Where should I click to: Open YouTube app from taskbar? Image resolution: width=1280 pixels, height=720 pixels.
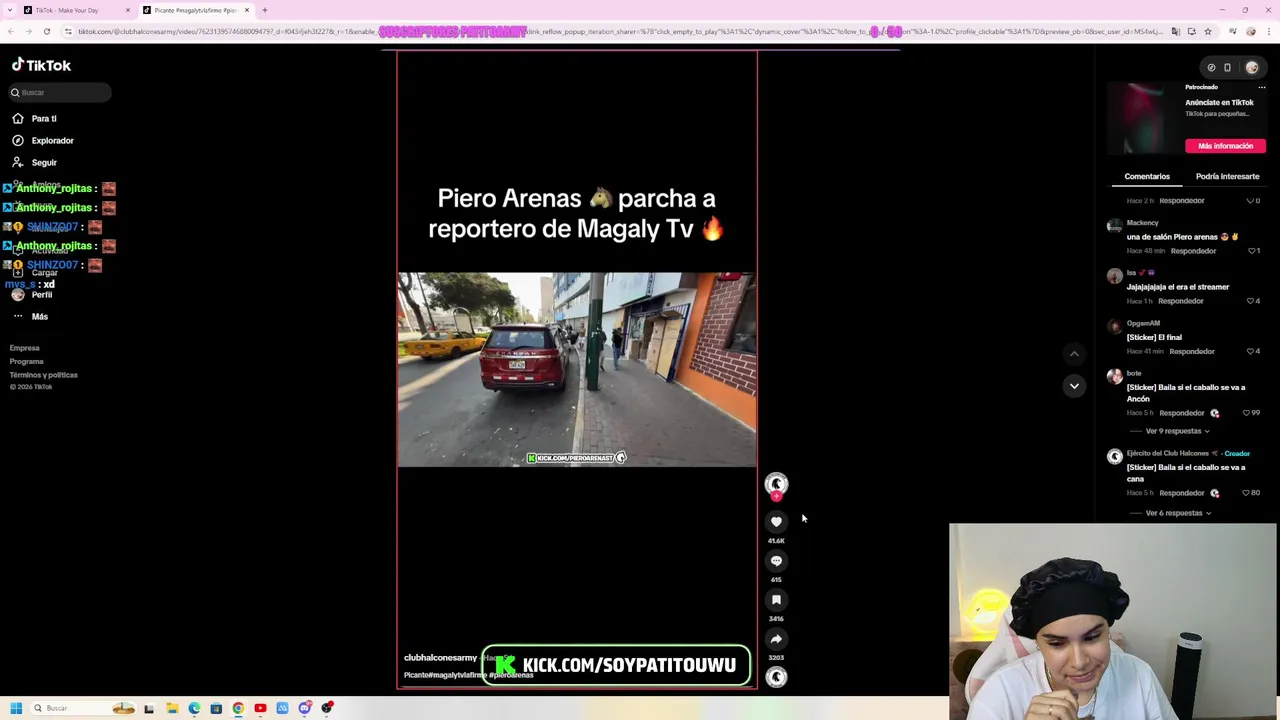tap(260, 708)
